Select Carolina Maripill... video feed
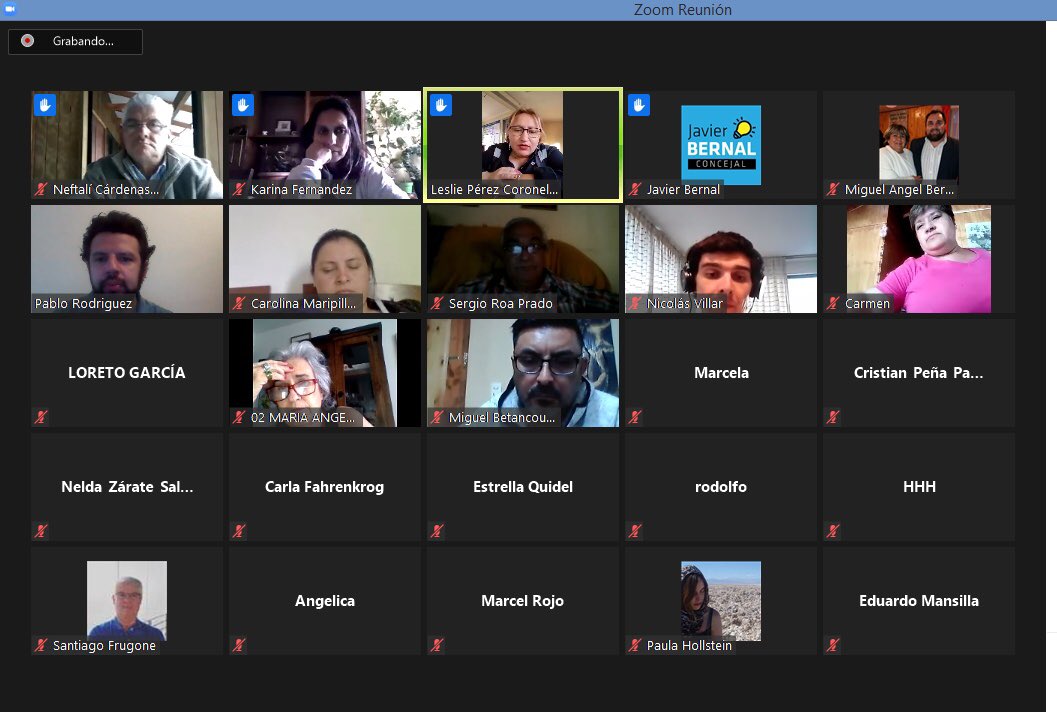1057x712 pixels. point(325,259)
